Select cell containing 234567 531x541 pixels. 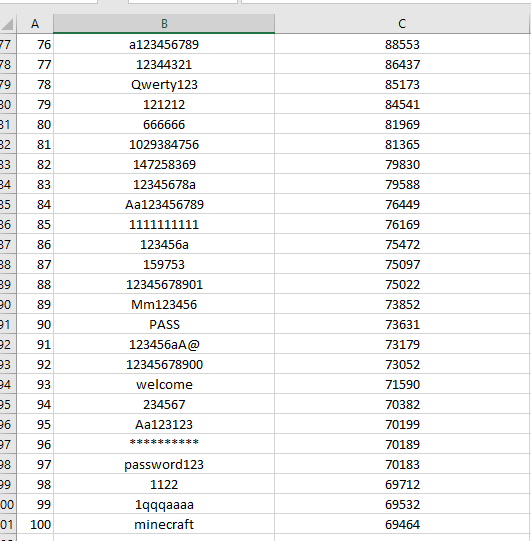164,404
